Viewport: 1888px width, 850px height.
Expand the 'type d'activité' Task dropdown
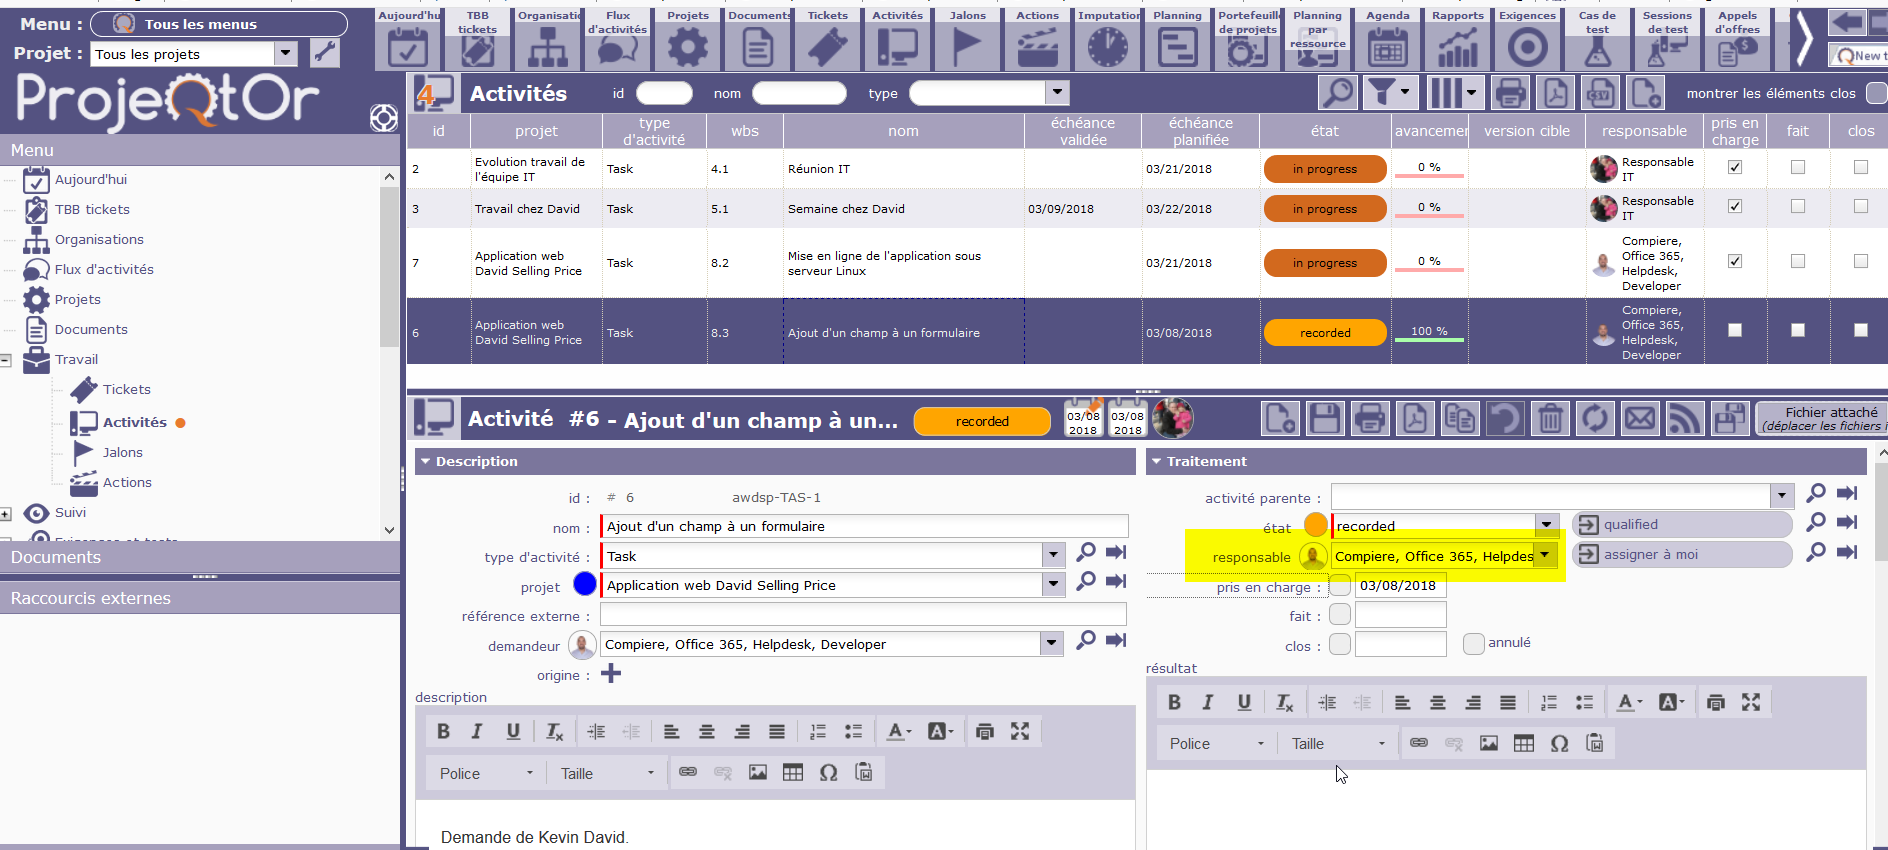pos(1053,556)
